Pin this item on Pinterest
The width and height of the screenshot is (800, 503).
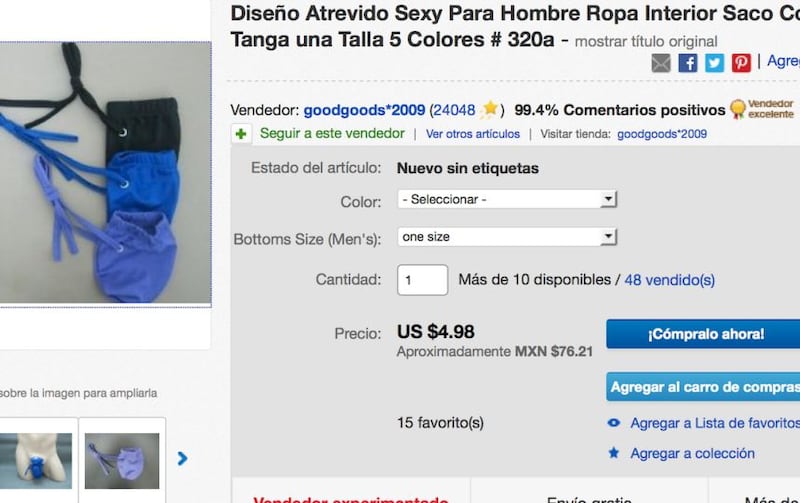coord(741,63)
